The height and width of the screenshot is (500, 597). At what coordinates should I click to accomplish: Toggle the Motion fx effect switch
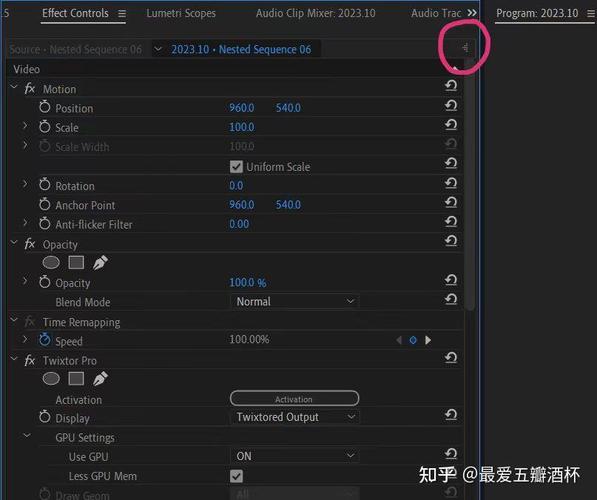pos(30,89)
